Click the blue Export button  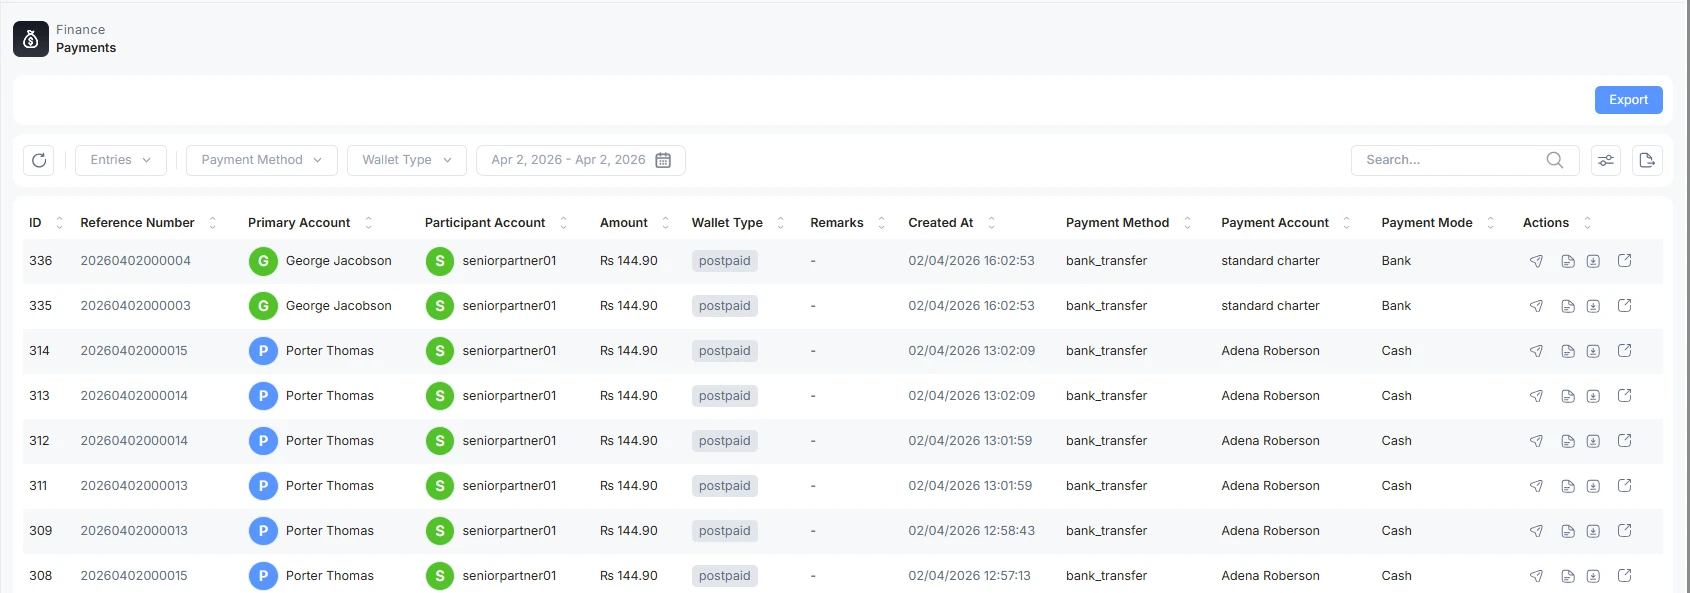point(1628,100)
